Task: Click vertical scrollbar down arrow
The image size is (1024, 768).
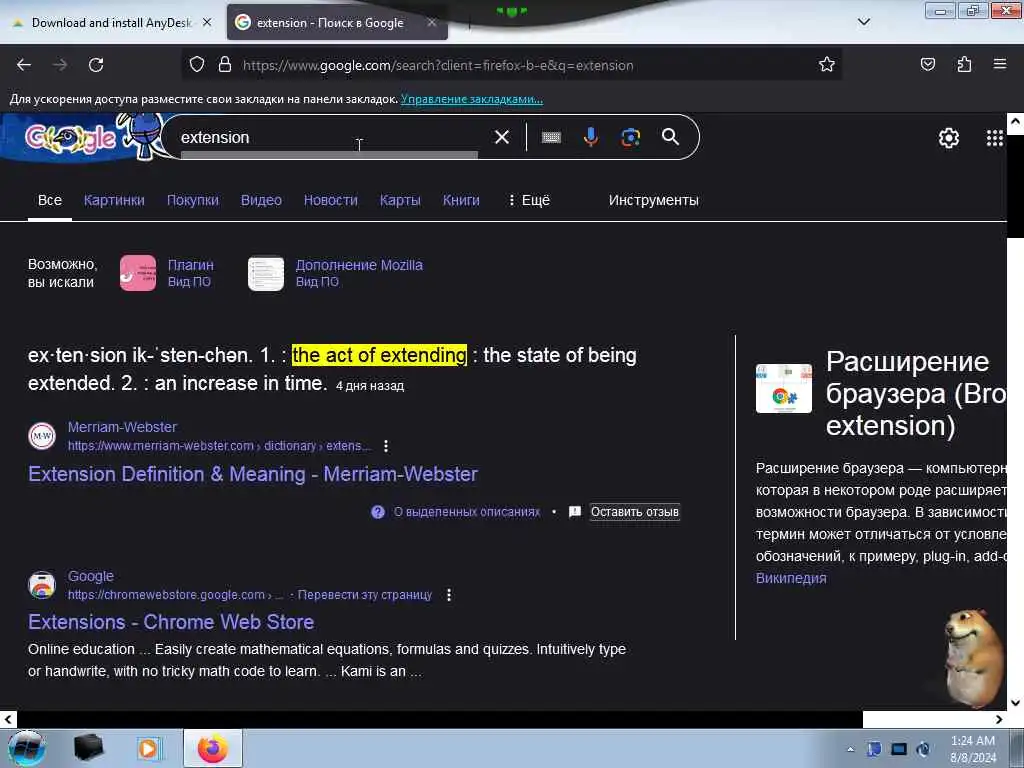Action: coord(1015,703)
